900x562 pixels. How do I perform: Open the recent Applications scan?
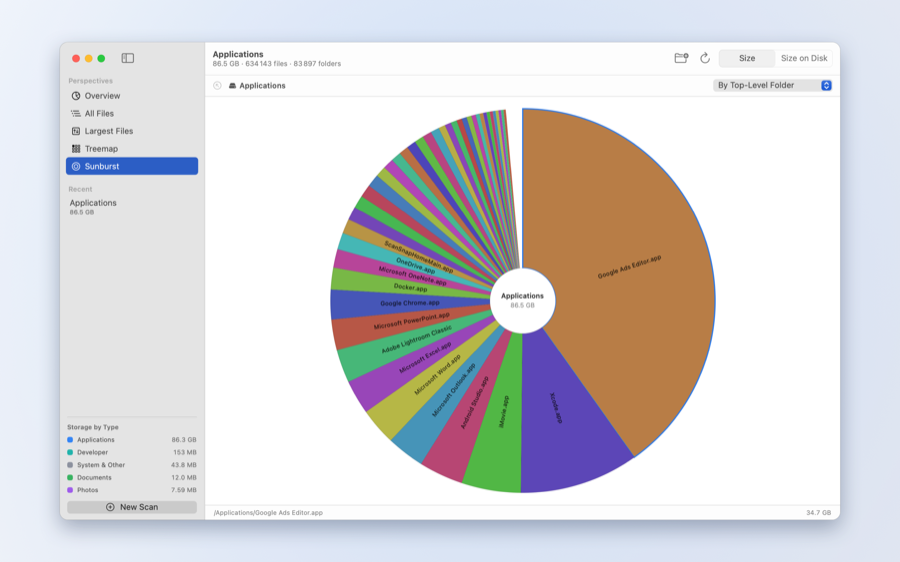coord(93,207)
